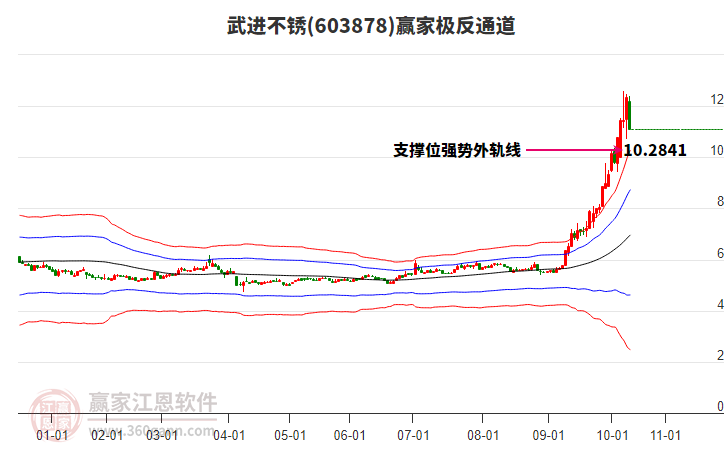Click the x-axis date 08-01
This screenshot has width=726, height=450.
(483, 435)
